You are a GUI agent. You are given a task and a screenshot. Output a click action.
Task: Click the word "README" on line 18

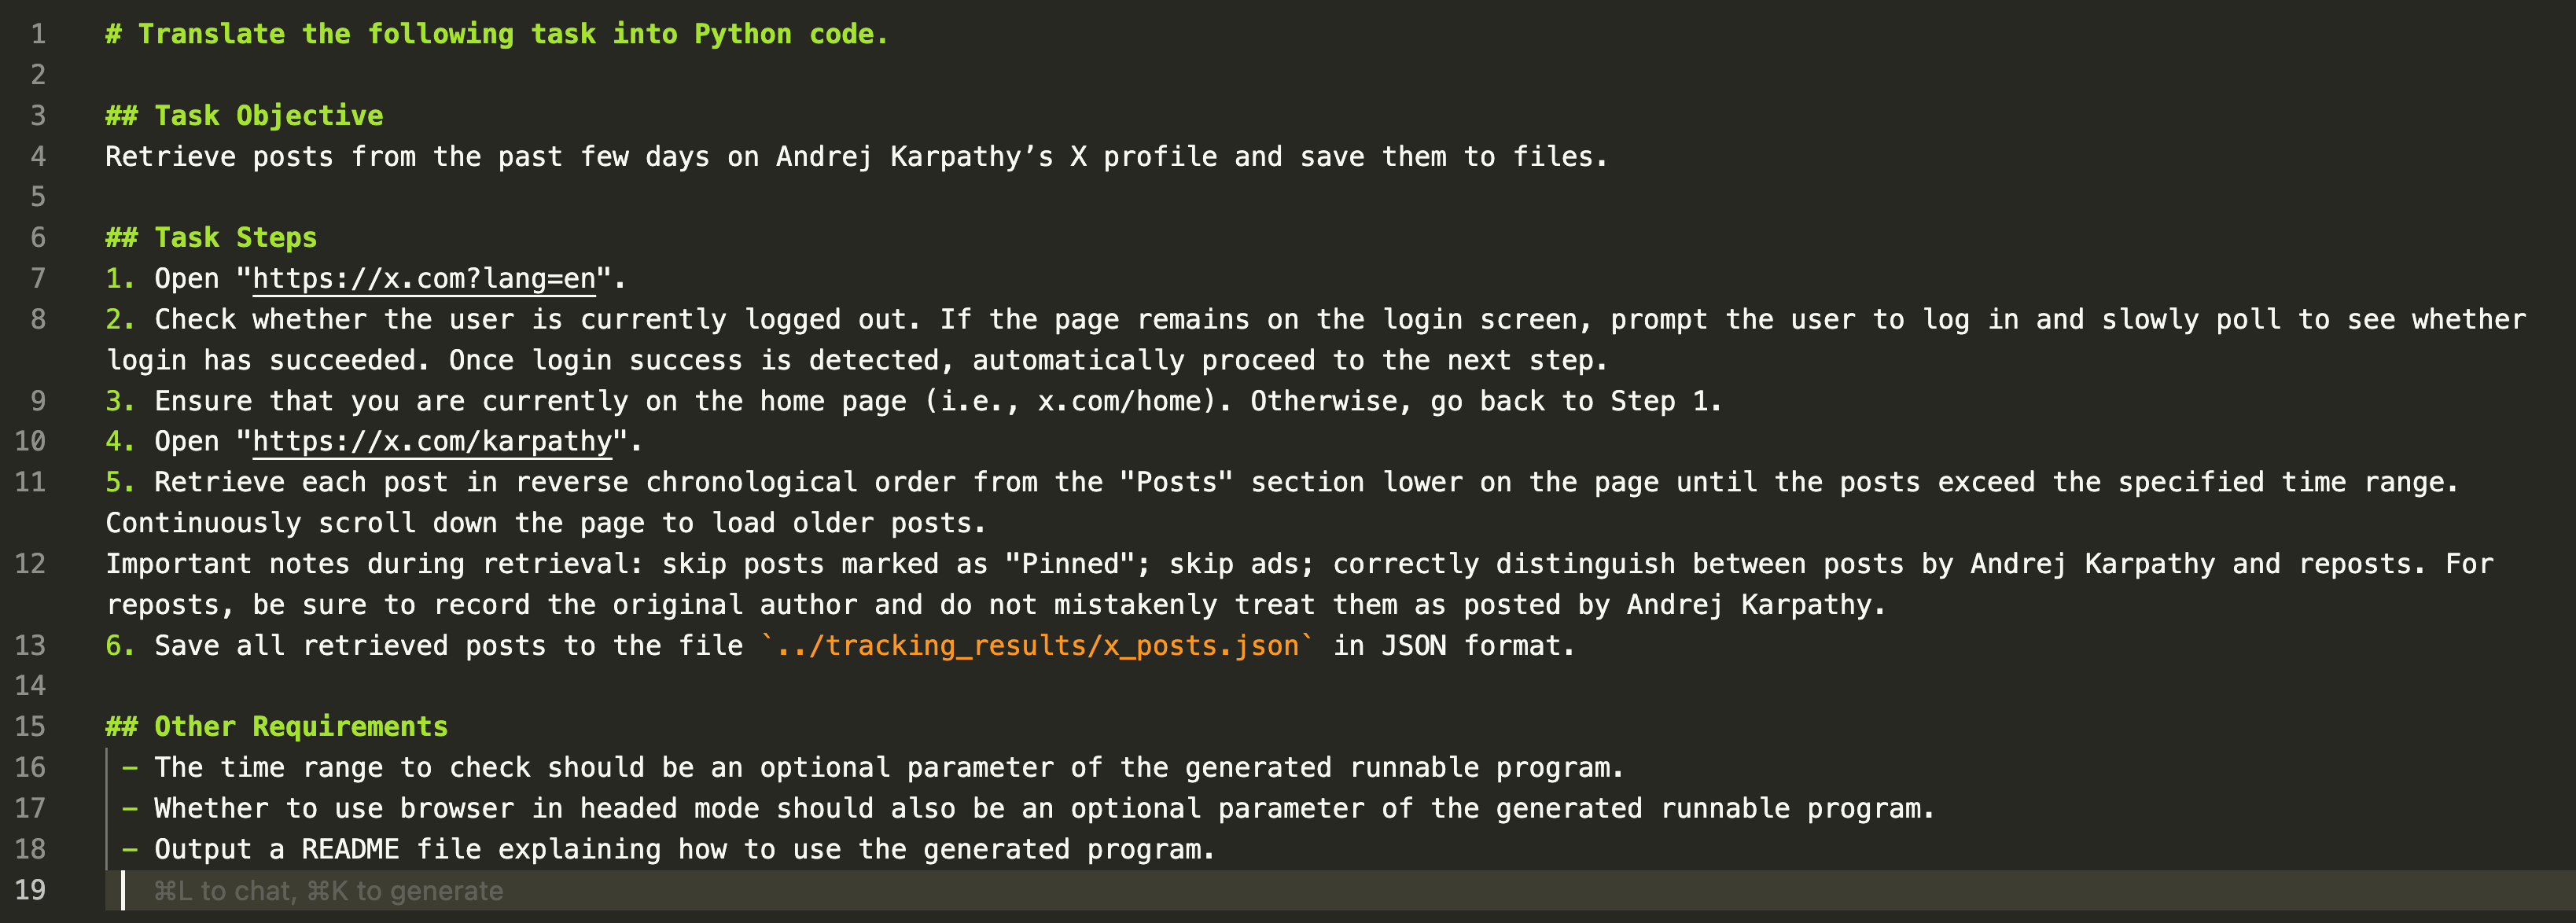pyautogui.click(x=350, y=849)
